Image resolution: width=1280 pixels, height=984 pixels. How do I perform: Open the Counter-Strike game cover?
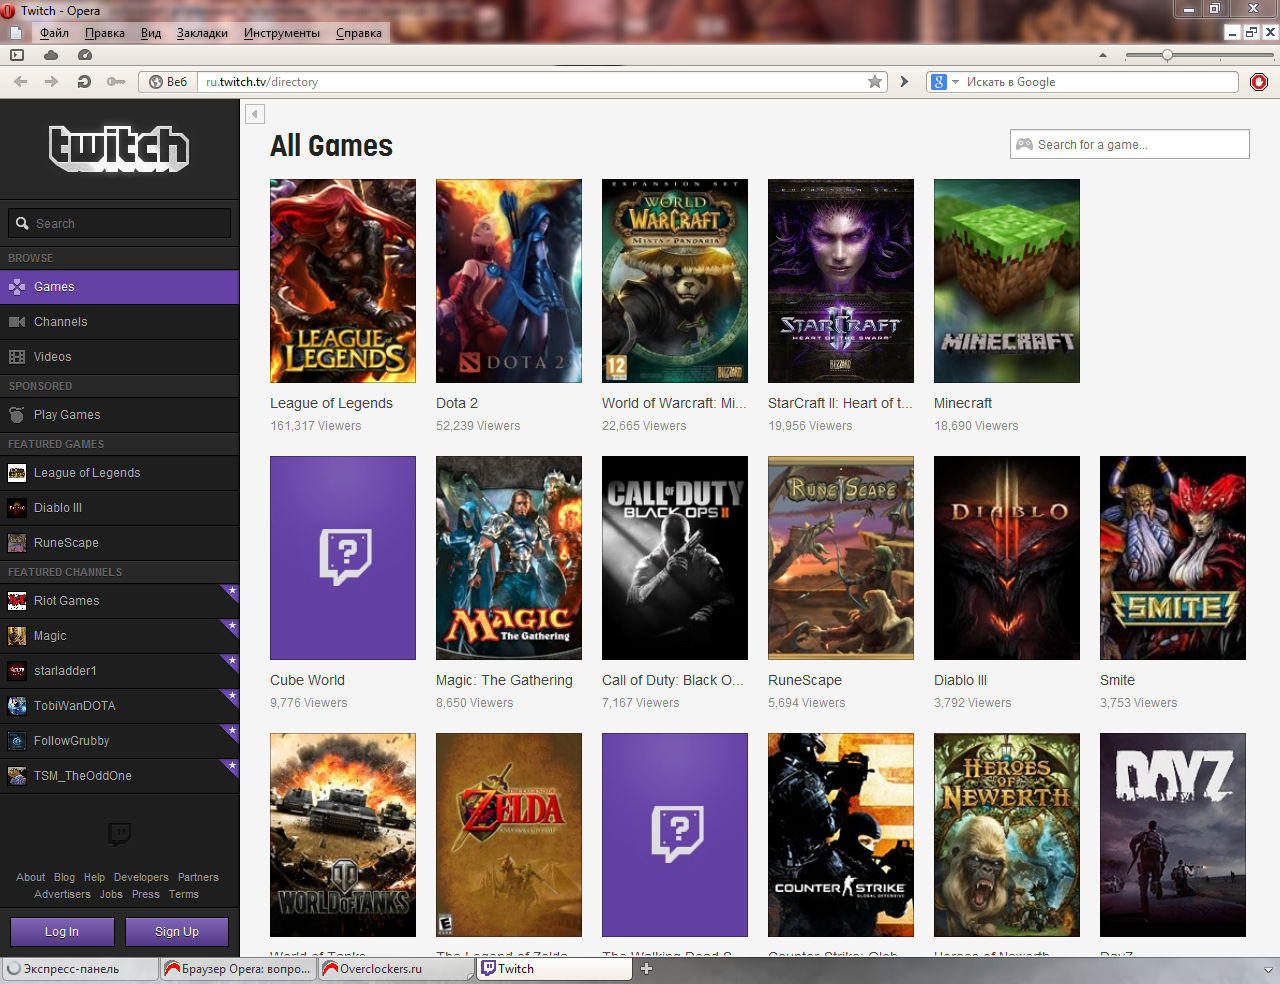coord(841,835)
